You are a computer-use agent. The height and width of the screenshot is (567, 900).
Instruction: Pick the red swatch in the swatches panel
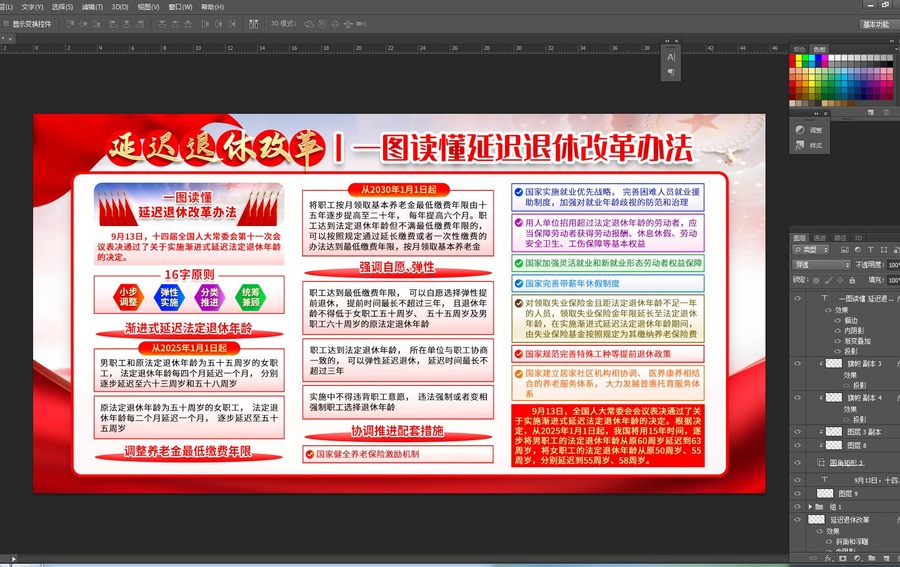tap(793, 58)
